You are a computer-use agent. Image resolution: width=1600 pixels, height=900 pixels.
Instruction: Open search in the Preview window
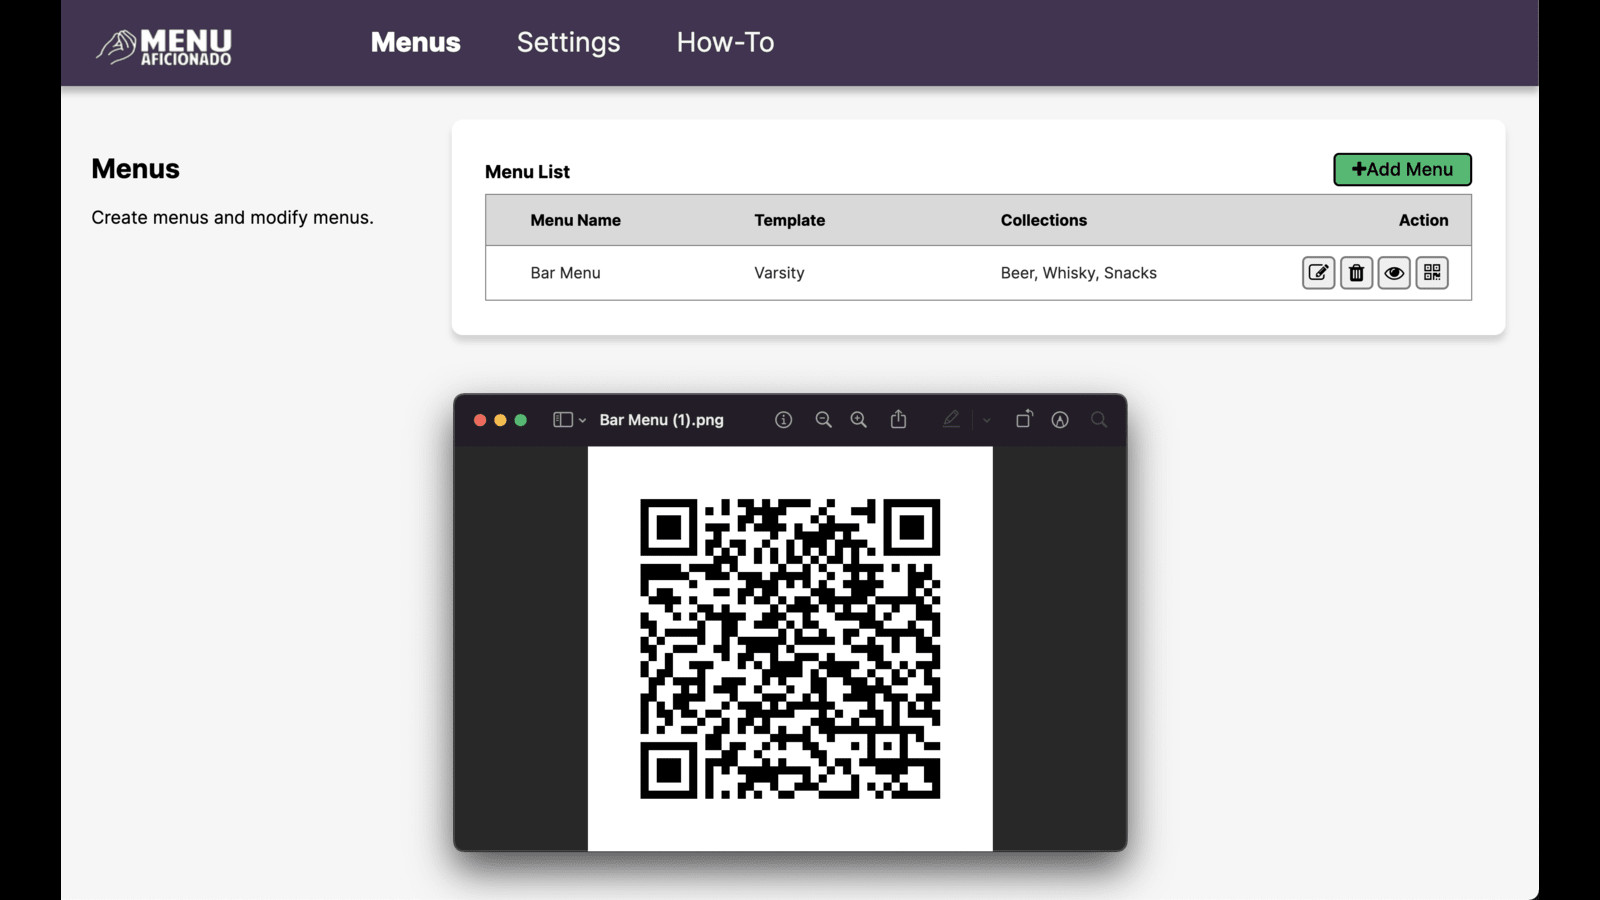[1099, 420]
